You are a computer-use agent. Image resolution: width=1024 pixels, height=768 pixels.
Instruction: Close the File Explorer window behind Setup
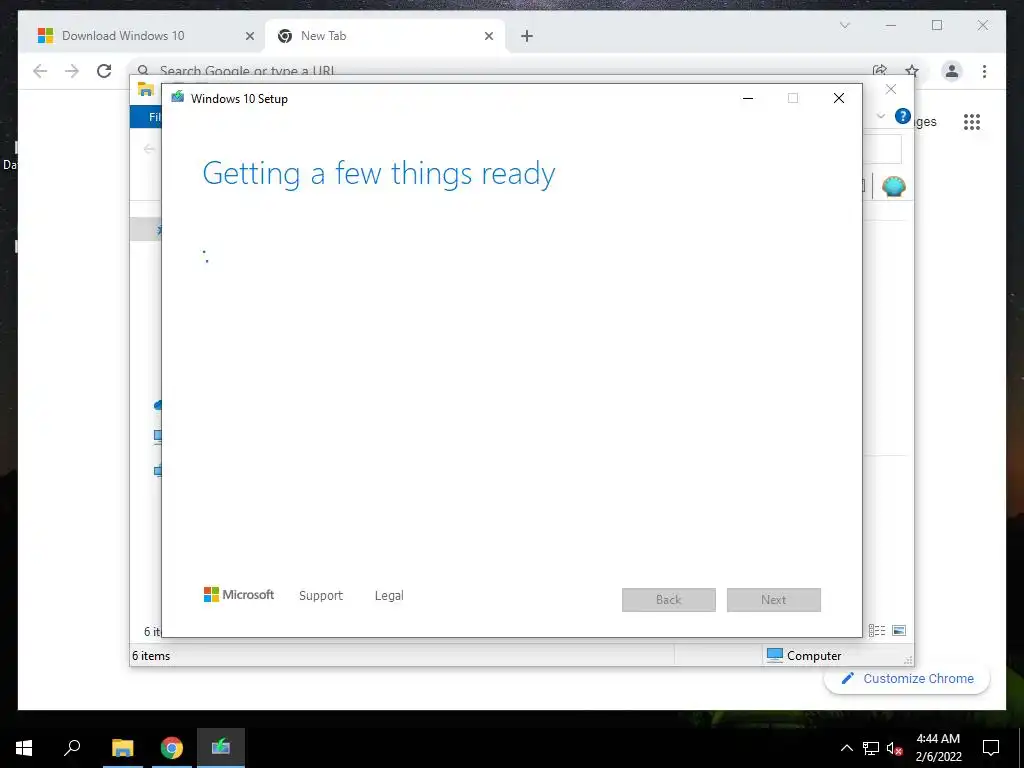891,89
